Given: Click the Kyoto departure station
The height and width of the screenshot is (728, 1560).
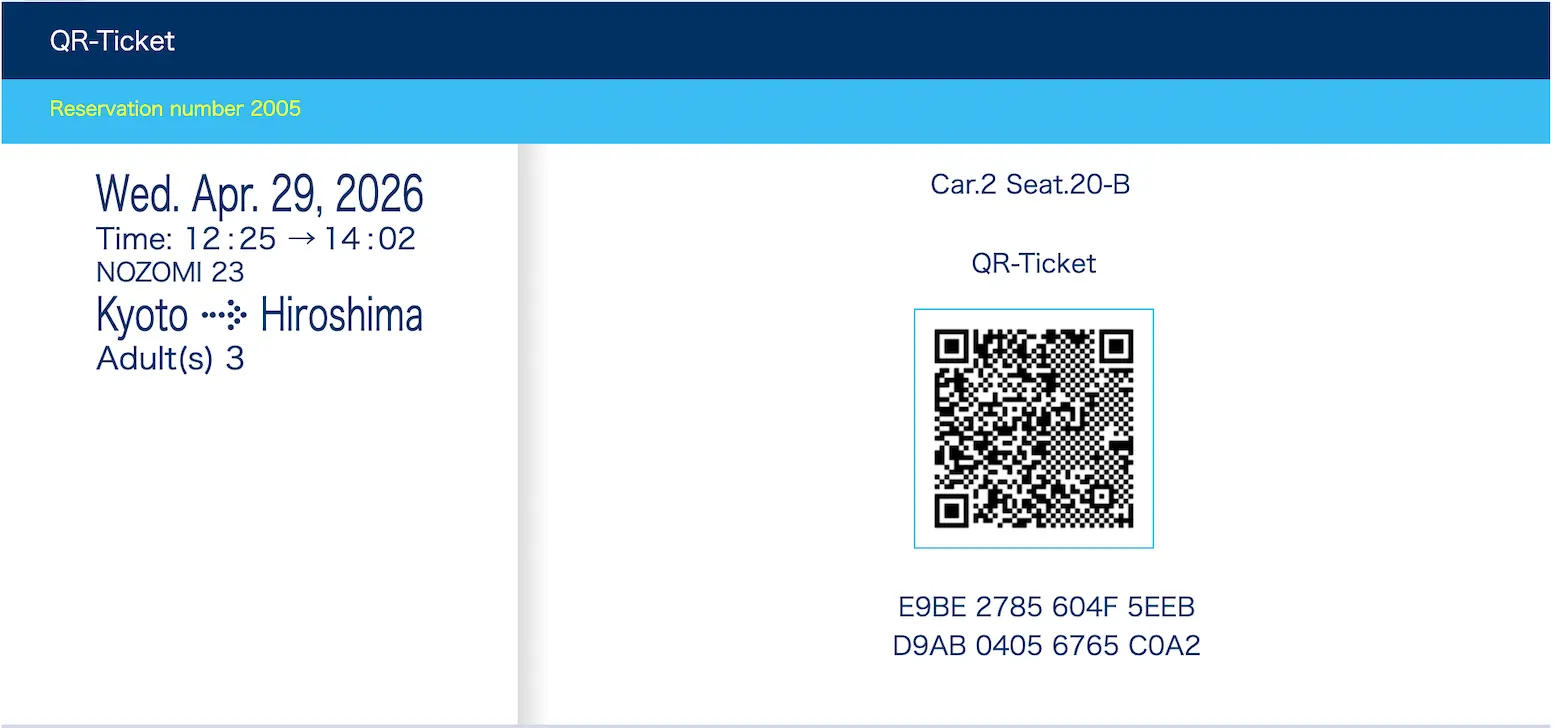Looking at the screenshot, I should (141, 316).
